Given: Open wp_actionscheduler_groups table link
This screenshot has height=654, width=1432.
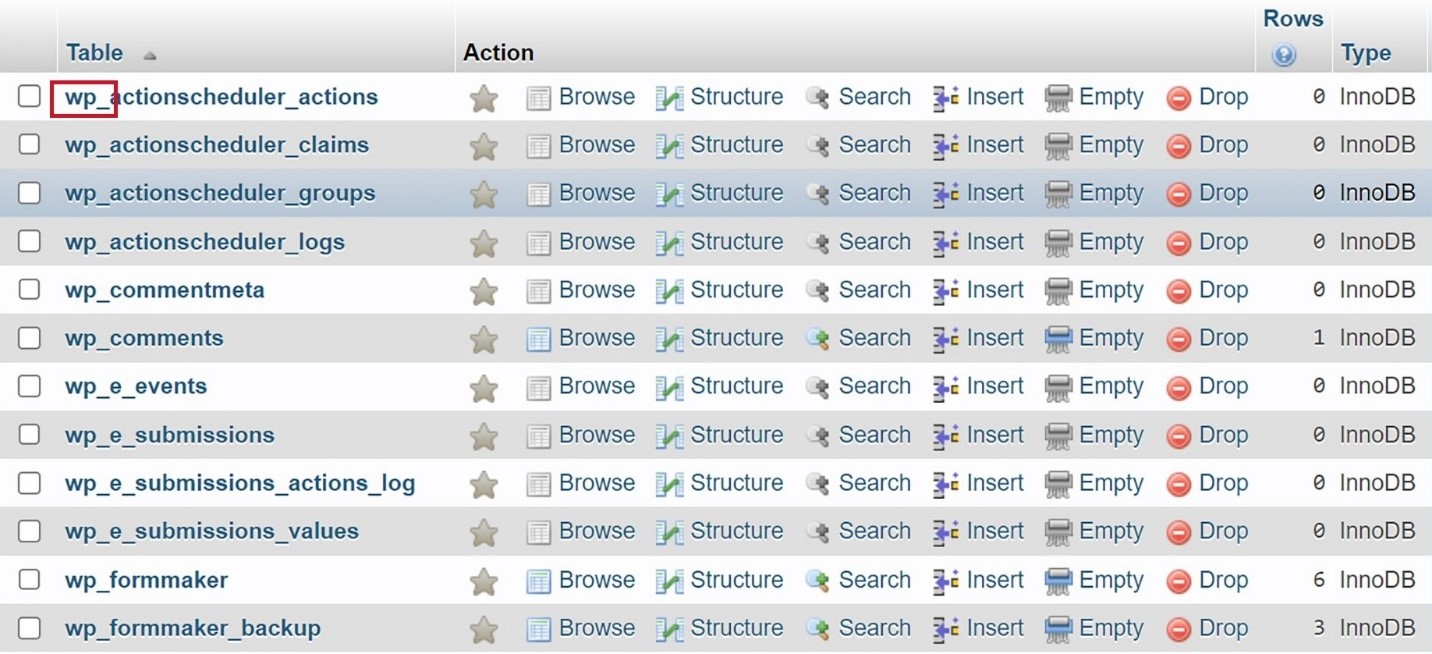Looking at the screenshot, I should (x=220, y=193).
